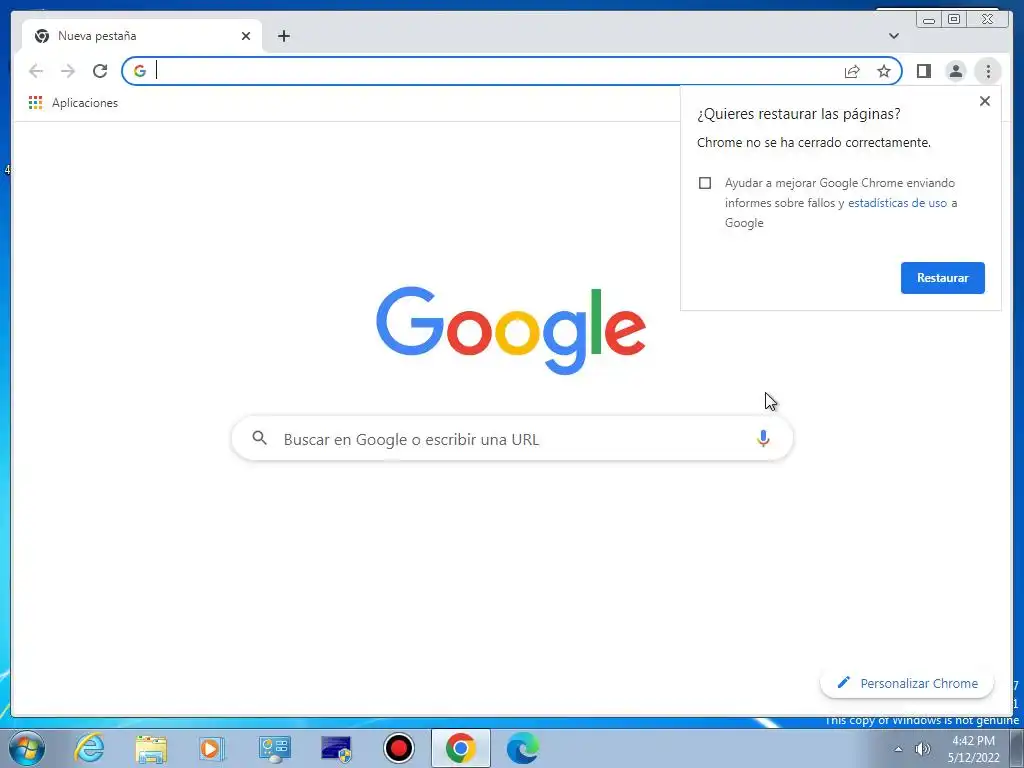Start voice search with microphone icon

pos(763,438)
